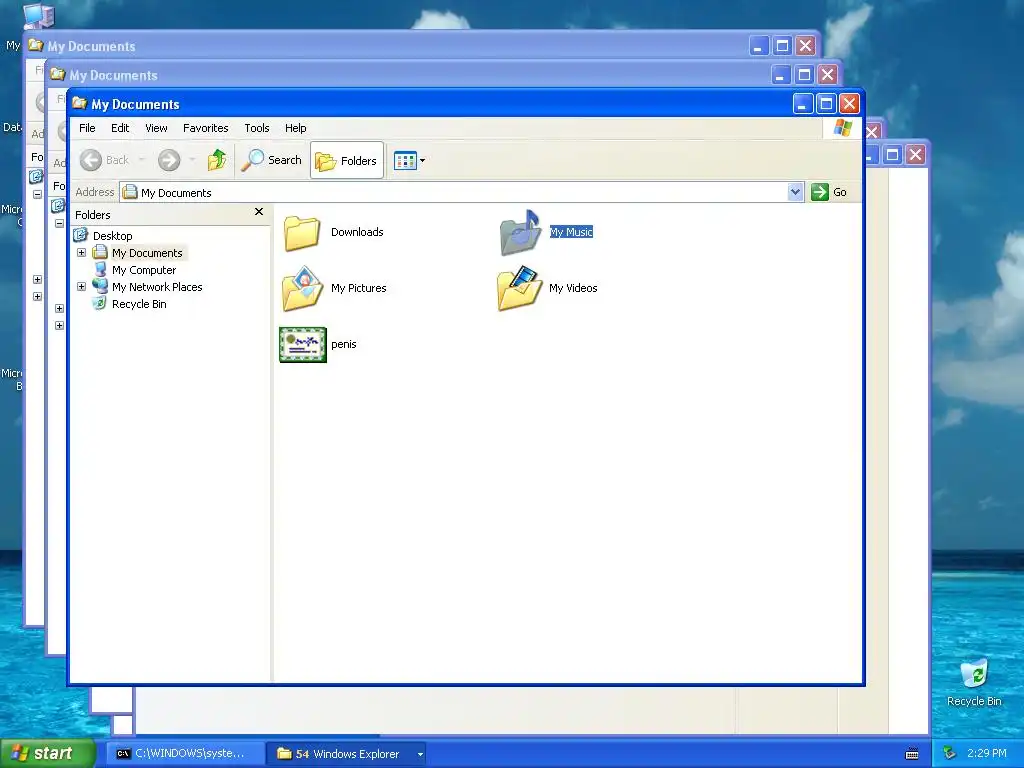Image resolution: width=1024 pixels, height=768 pixels.
Task: Click the My Pictures folder label
Action: [x=359, y=288]
